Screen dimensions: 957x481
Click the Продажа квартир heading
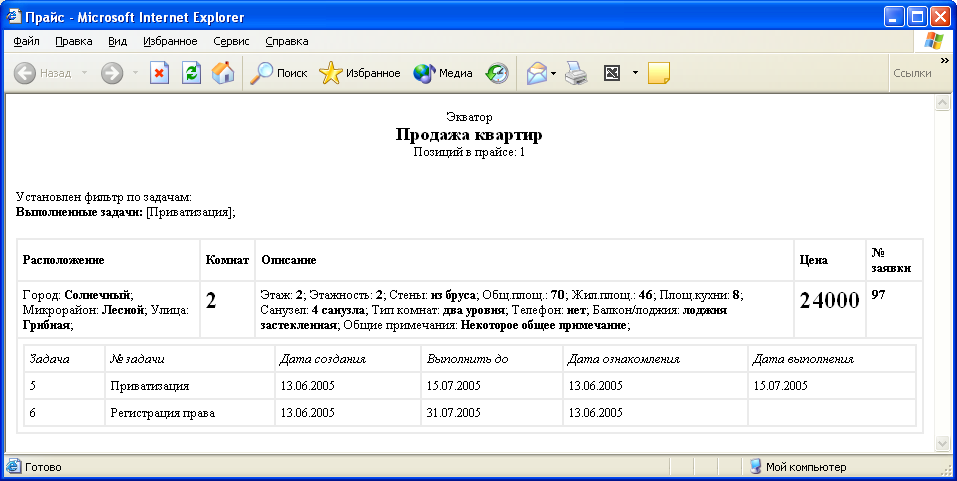tap(469, 134)
